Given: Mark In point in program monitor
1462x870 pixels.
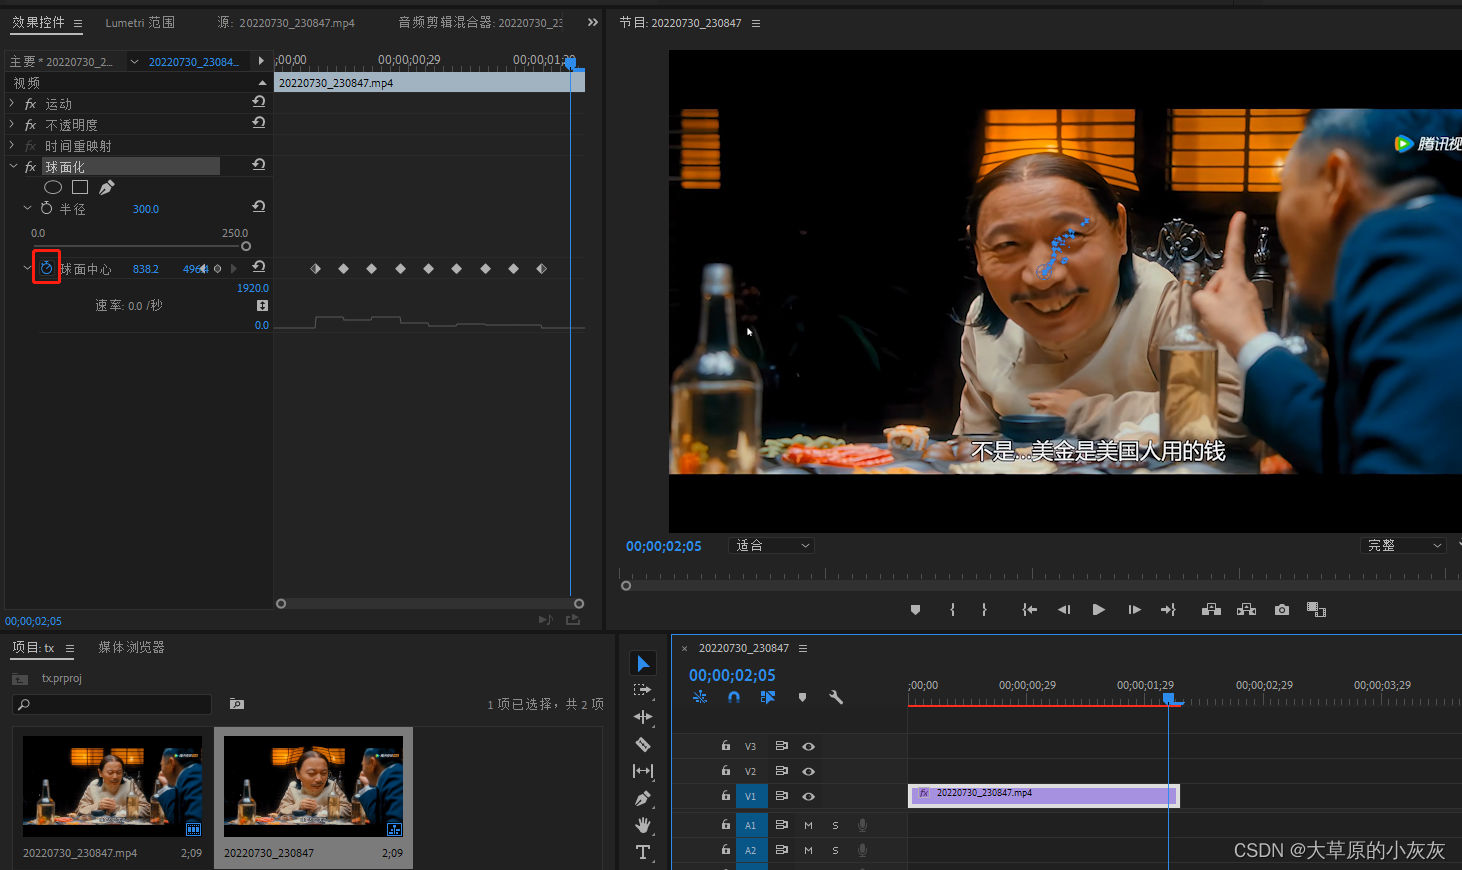Looking at the screenshot, I should tap(952, 610).
